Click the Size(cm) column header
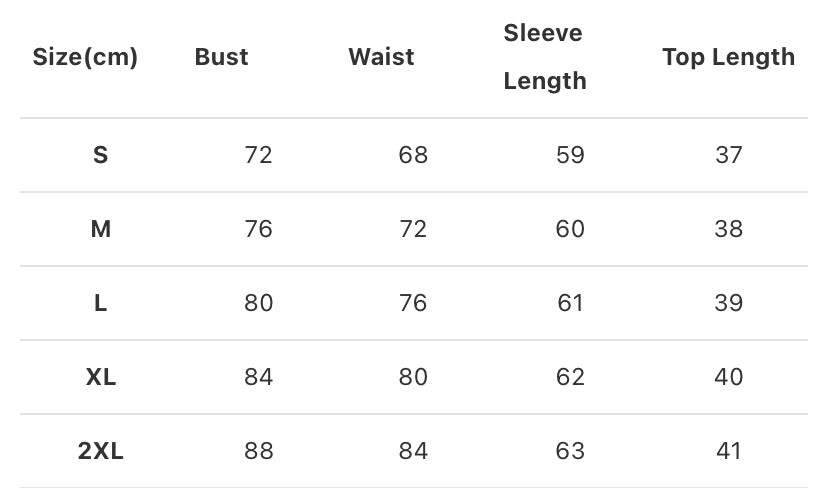Screen dimensions: 828x488 [85, 57]
